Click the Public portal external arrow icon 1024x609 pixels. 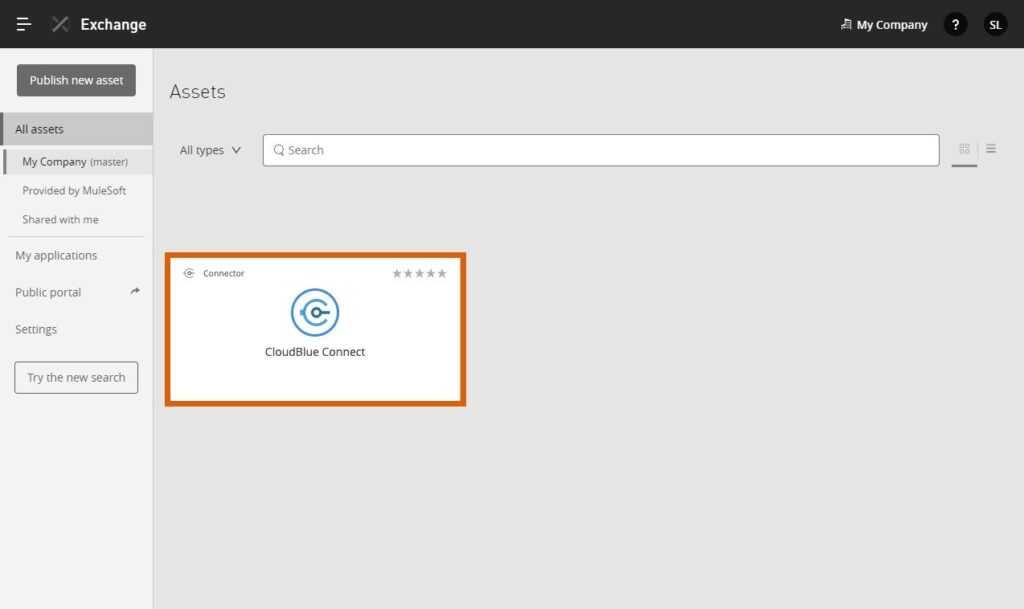(x=135, y=291)
